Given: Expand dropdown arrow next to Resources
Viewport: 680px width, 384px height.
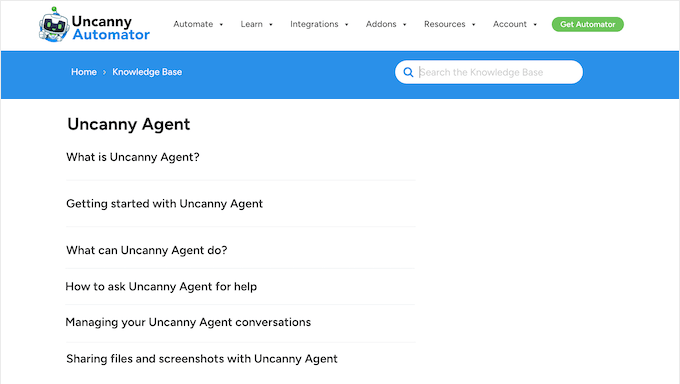Looking at the screenshot, I should (x=474, y=25).
